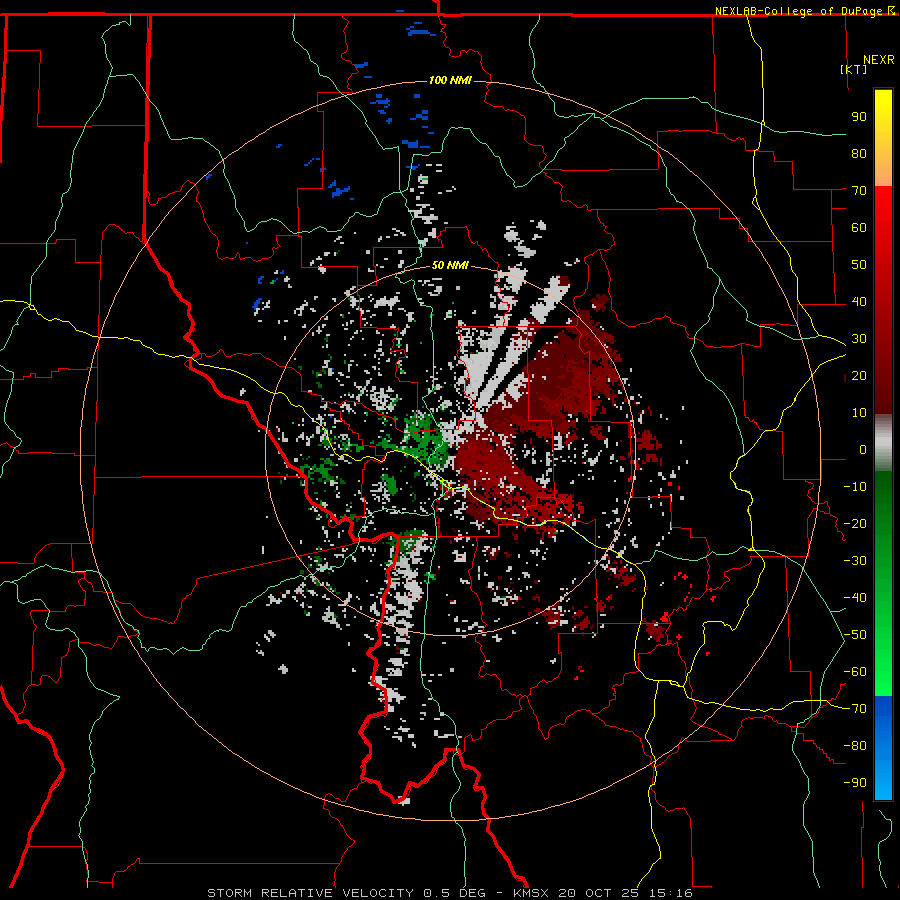Click the -40 value on velocity scale
Screen dimensions: 900x900
point(855,598)
